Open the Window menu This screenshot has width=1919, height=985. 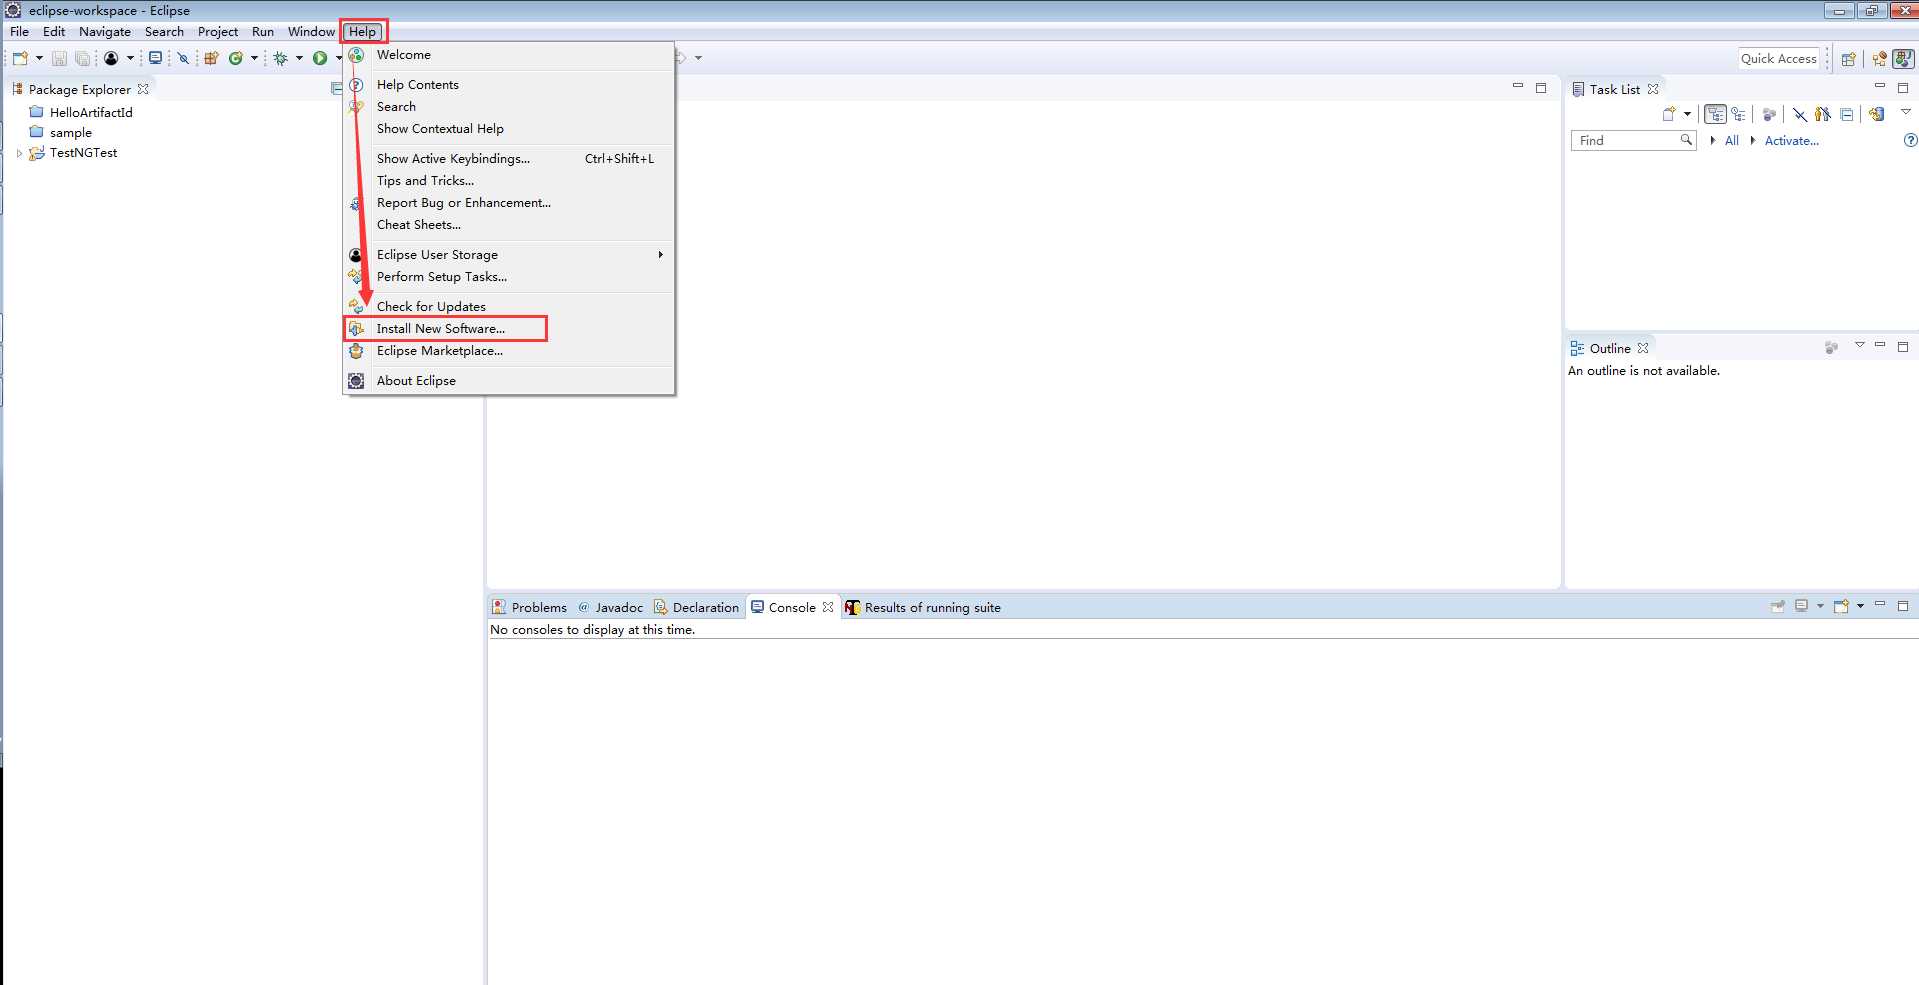click(x=311, y=31)
